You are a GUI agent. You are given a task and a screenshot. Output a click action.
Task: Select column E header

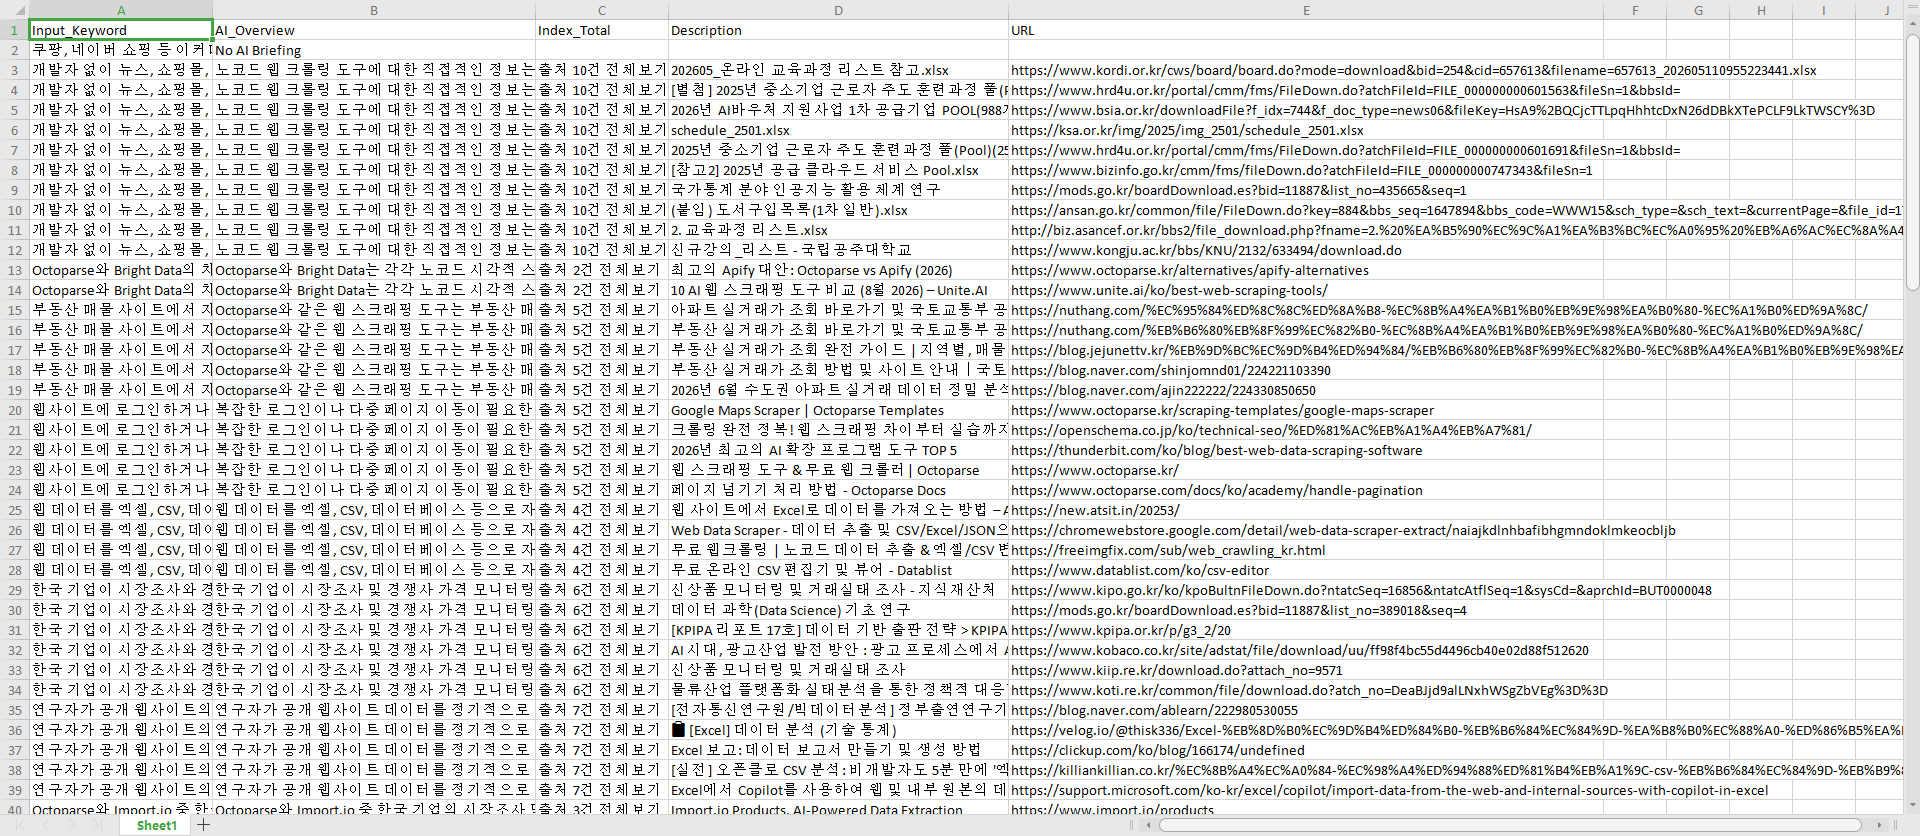1306,10
